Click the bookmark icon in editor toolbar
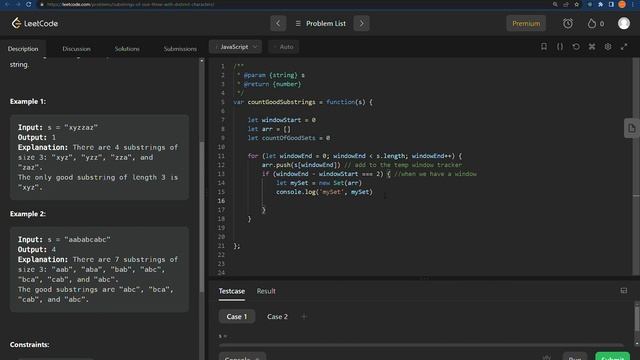This screenshot has height=360, width=640. pos(544,47)
